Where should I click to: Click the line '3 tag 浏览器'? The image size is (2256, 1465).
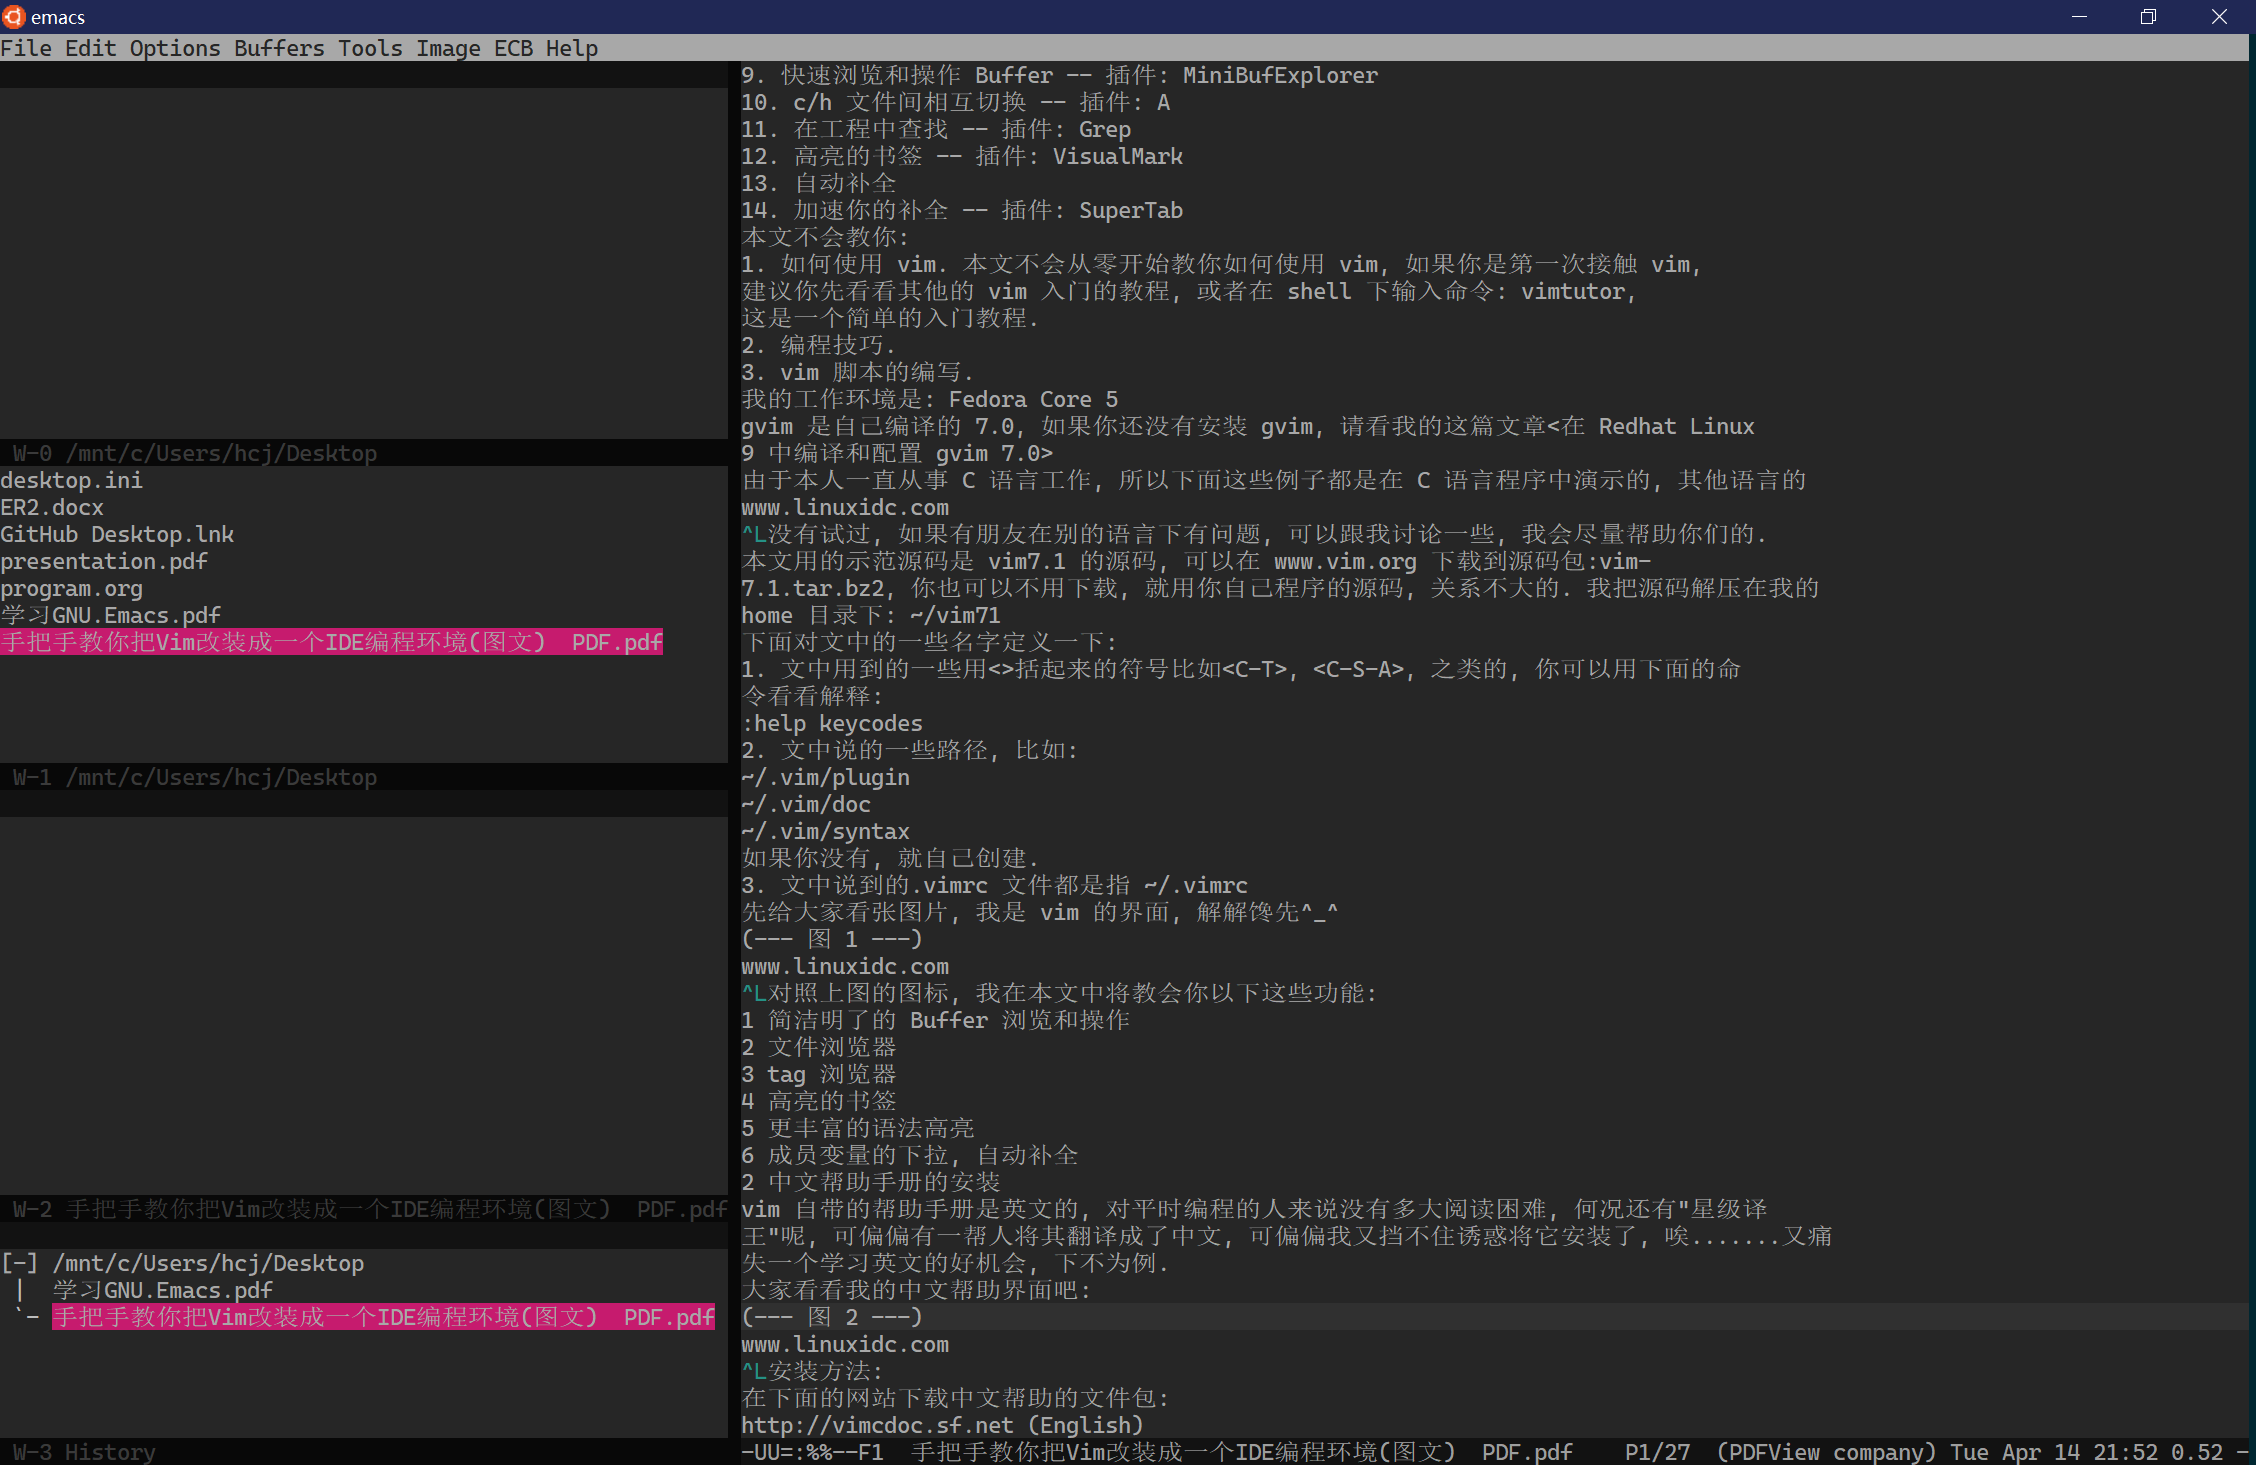point(819,1074)
